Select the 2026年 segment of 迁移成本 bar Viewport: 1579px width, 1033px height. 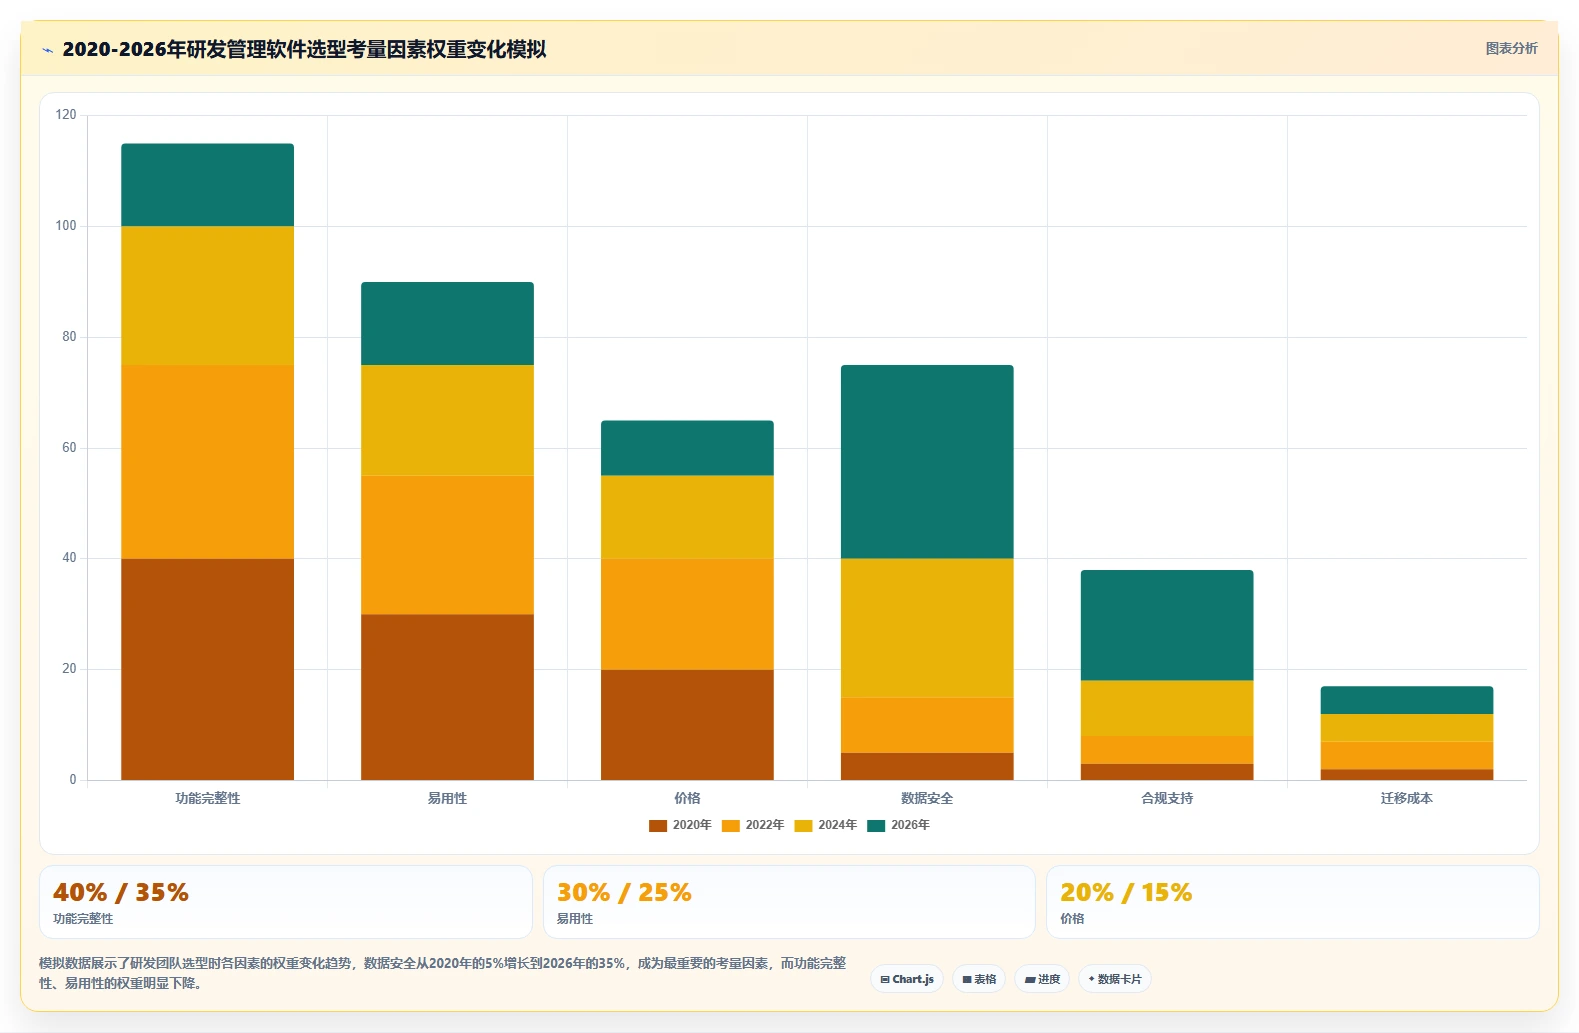coord(1407,700)
